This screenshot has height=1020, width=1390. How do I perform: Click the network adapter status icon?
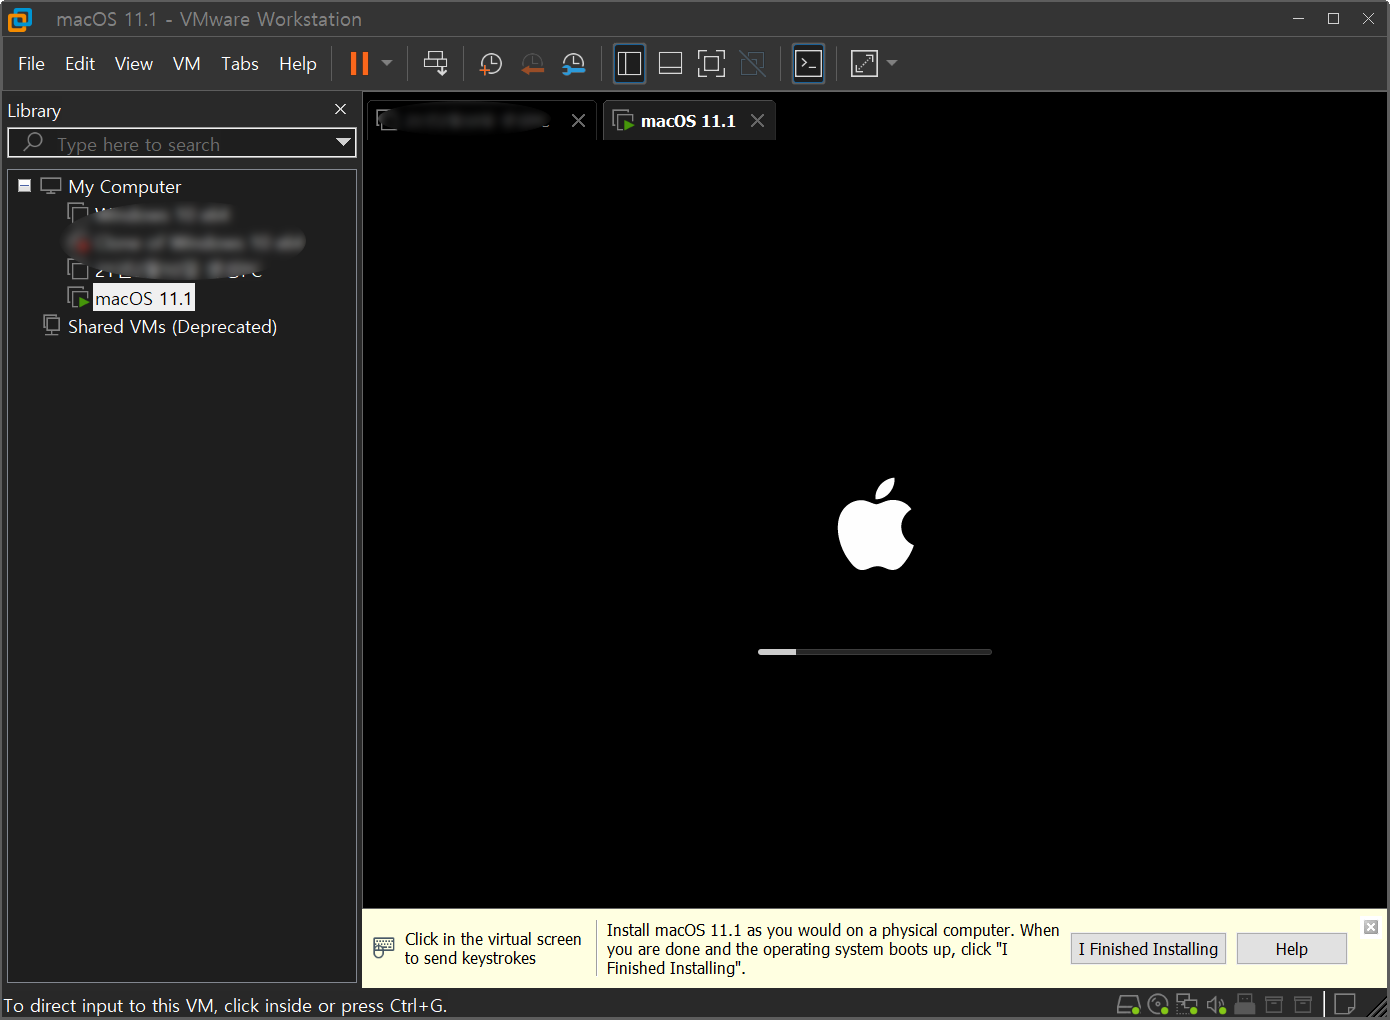[x=1187, y=1004]
